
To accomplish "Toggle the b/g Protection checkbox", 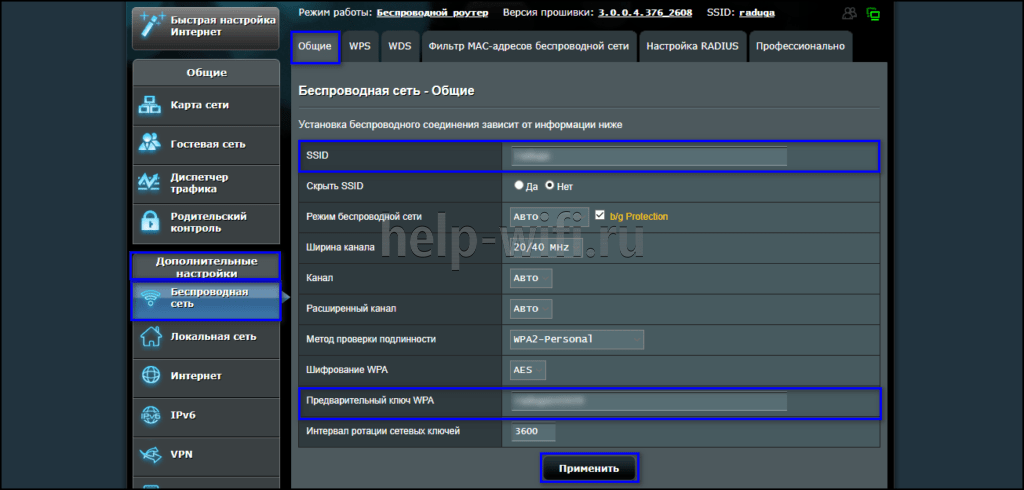I will click(600, 215).
